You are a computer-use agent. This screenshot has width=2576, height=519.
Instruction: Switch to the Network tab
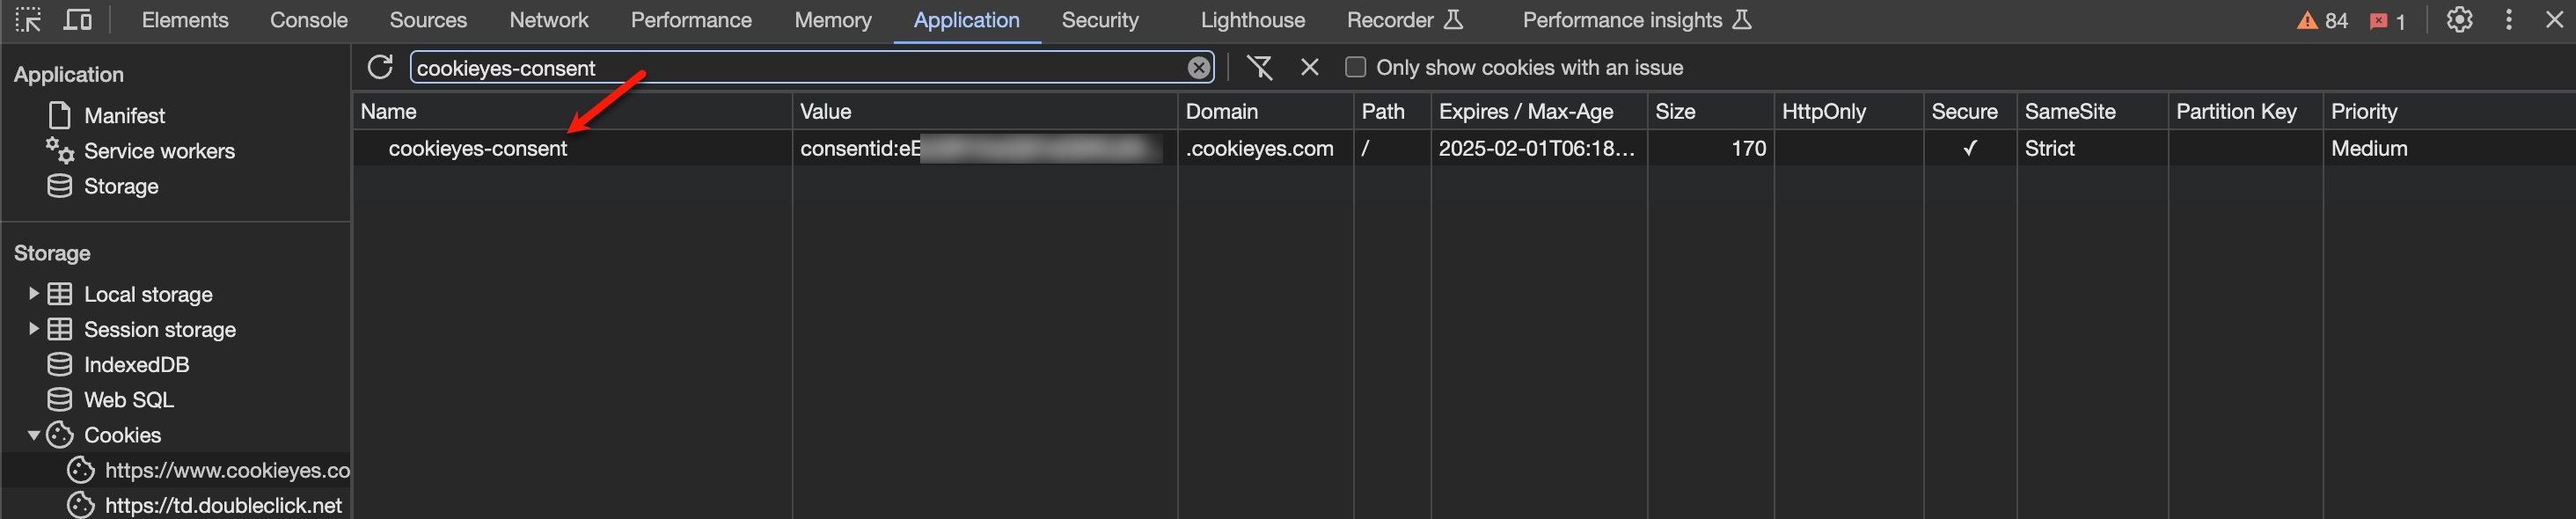pos(548,20)
